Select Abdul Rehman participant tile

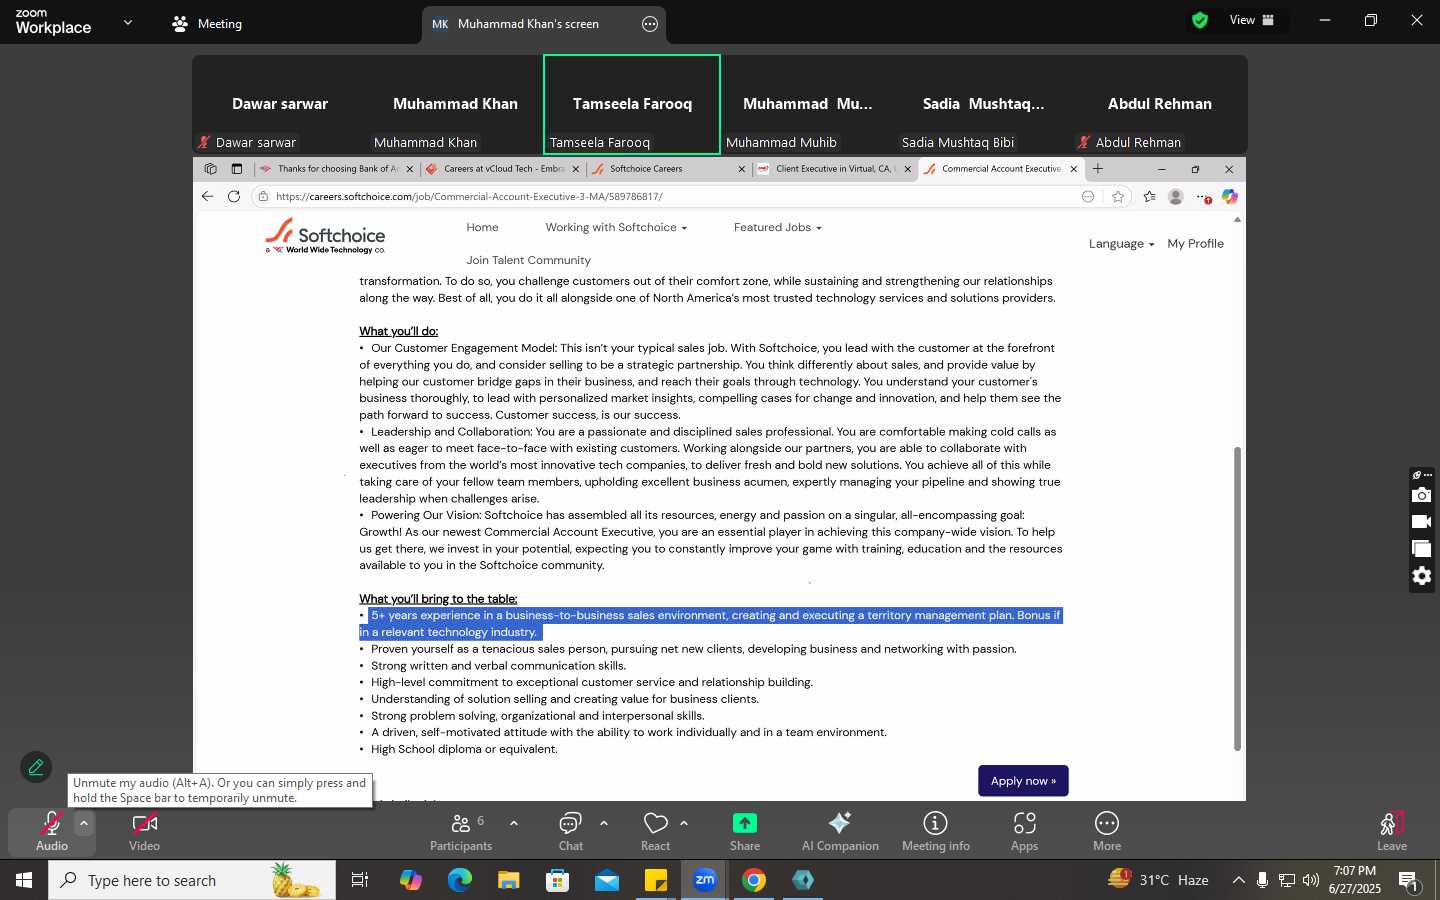point(1160,105)
